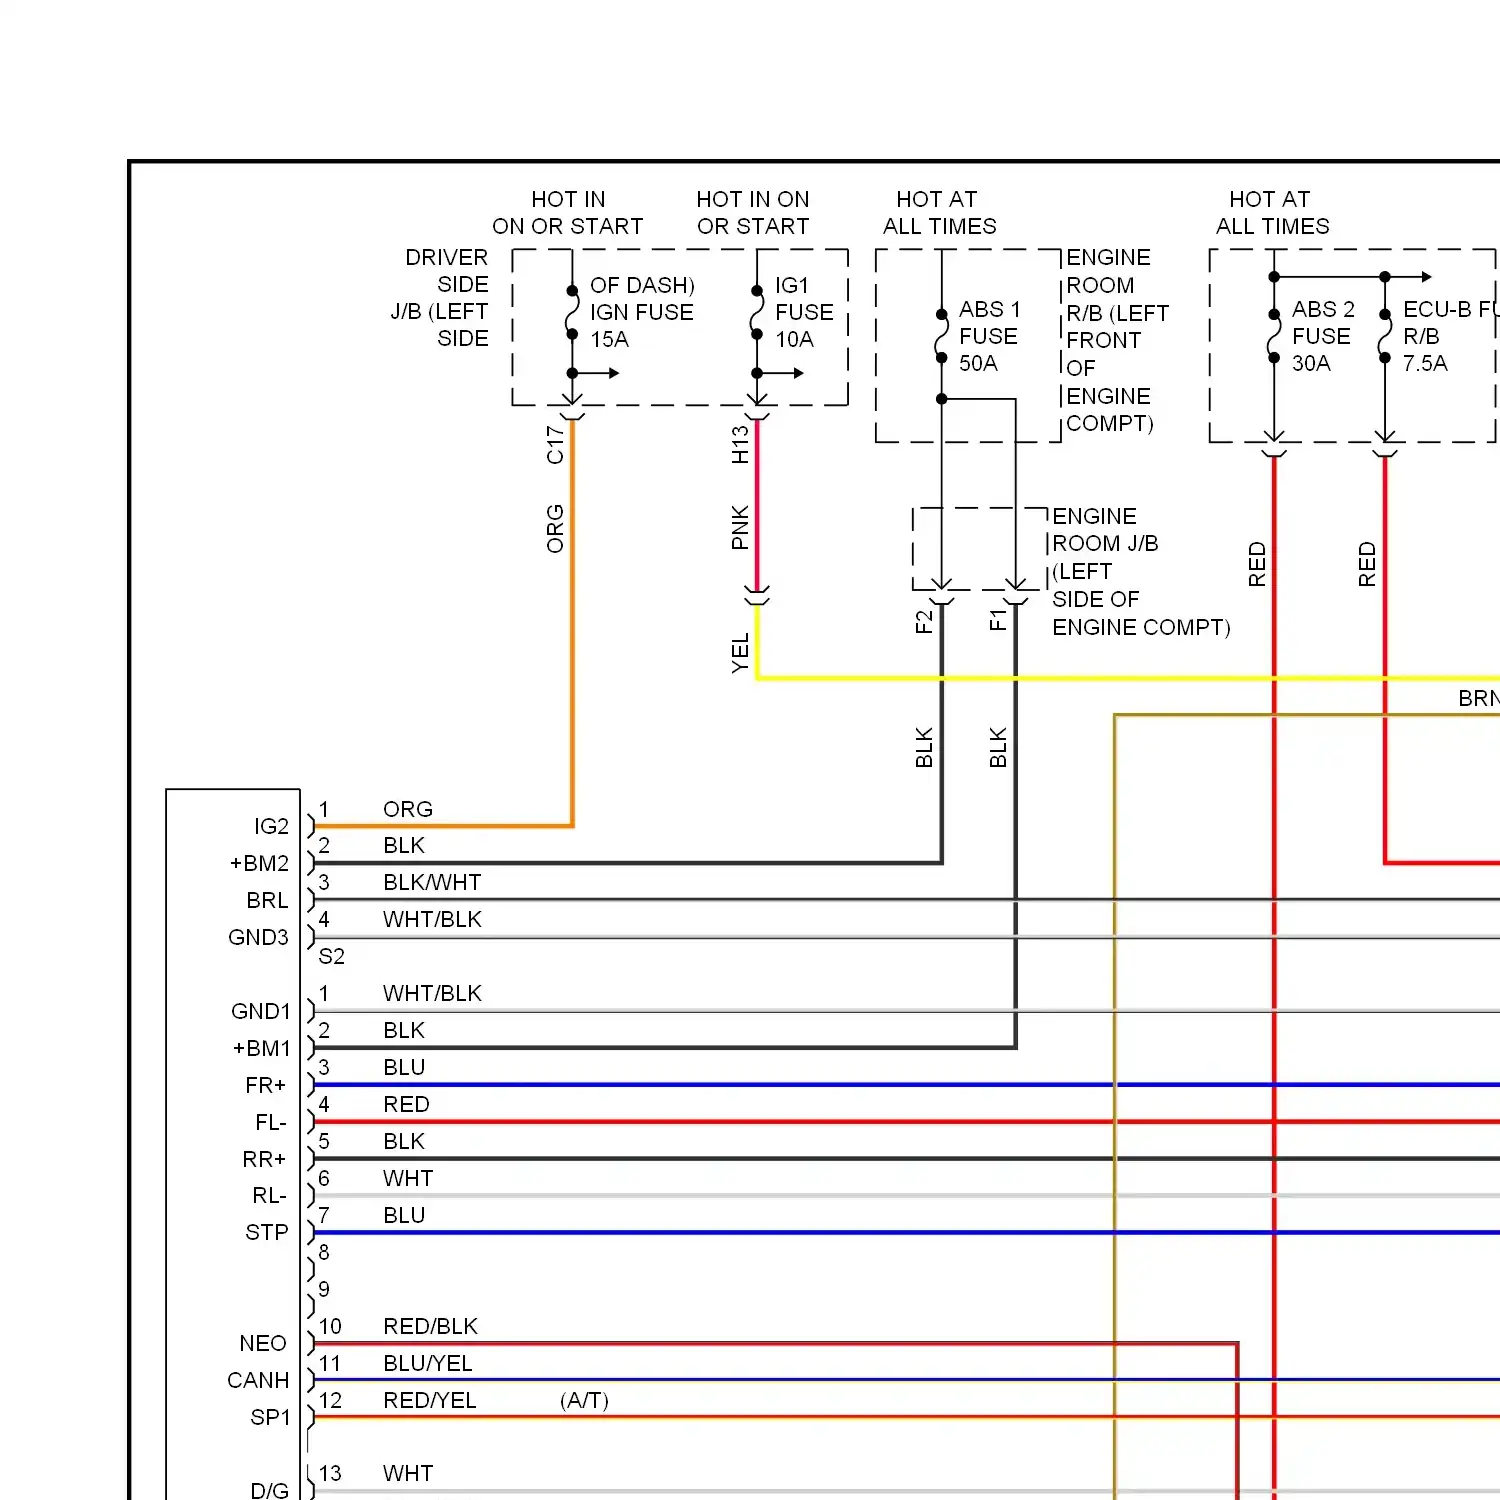The height and width of the screenshot is (1500, 1500).
Task: Select HOT IN ON OR START above IG1
Action: [753, 212]
